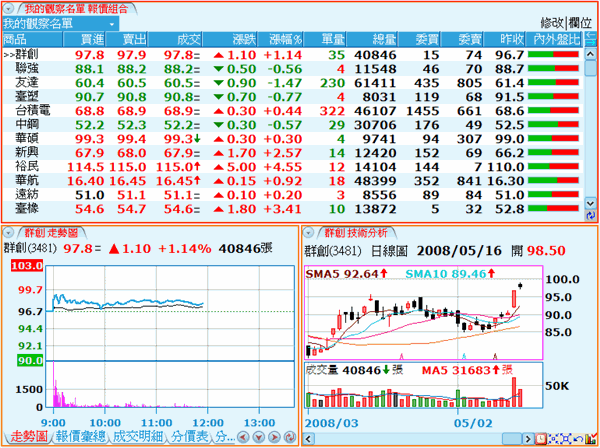The image size is (600, 448).
Task: Click the watchlist vertical scrollbar down arrow
Action: [592, 215]
